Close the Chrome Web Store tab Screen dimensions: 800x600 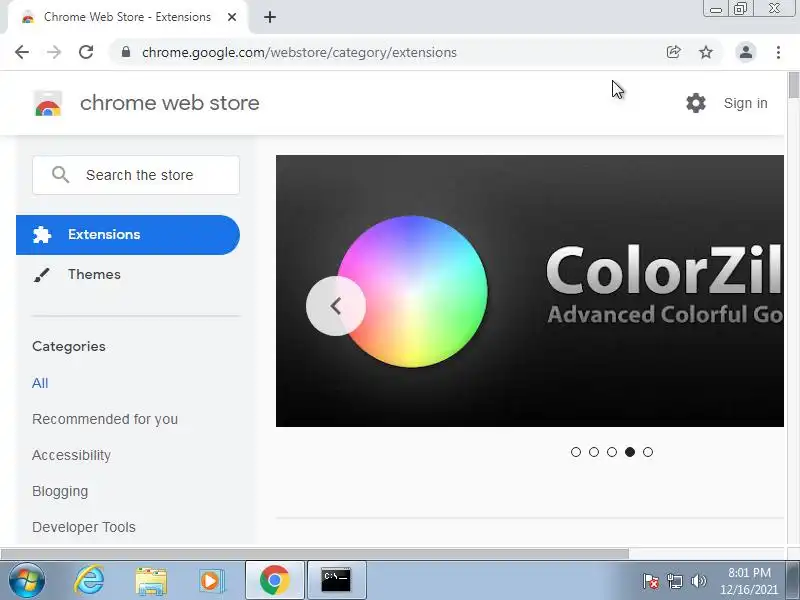click(232, 17)
